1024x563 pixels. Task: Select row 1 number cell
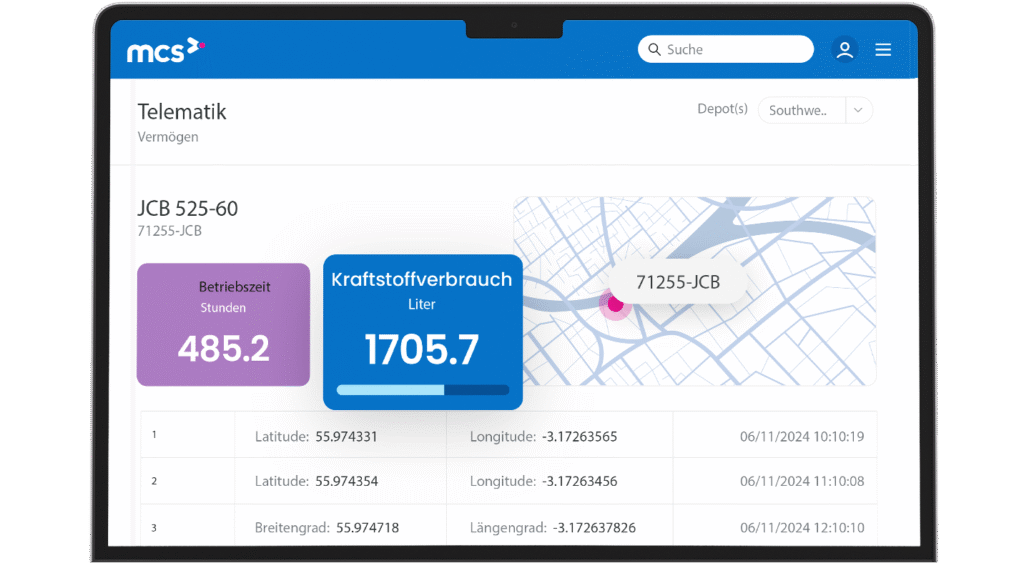coord(187,434)
